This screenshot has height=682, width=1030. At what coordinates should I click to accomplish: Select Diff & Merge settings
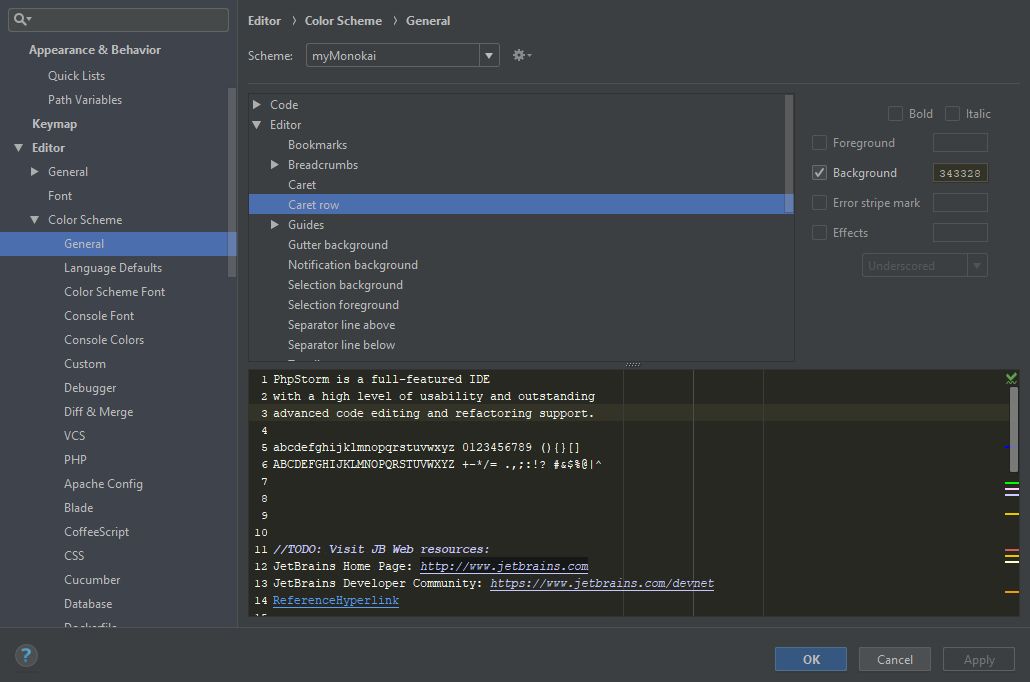[x=99, y=412]
